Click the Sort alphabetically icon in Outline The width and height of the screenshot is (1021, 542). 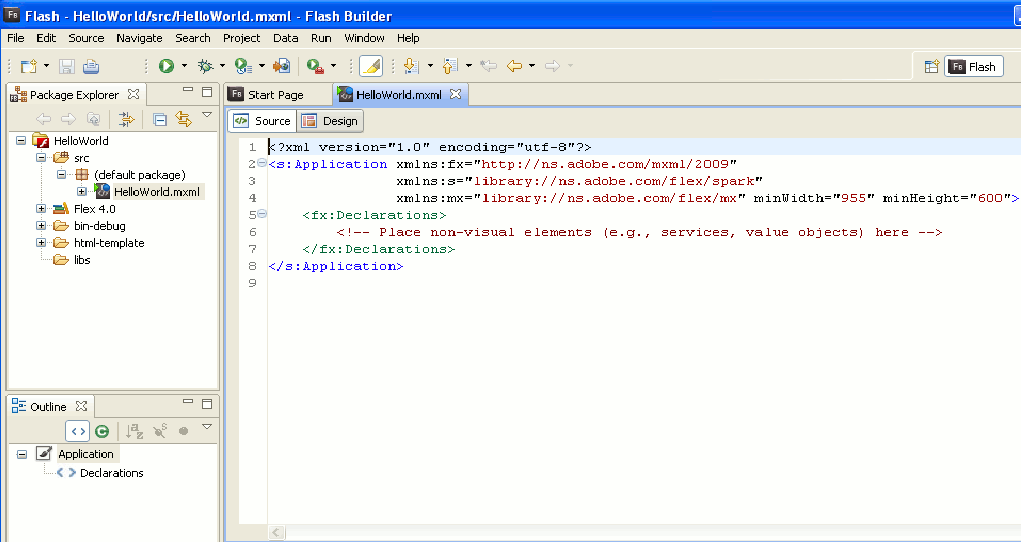coord(135,431)
